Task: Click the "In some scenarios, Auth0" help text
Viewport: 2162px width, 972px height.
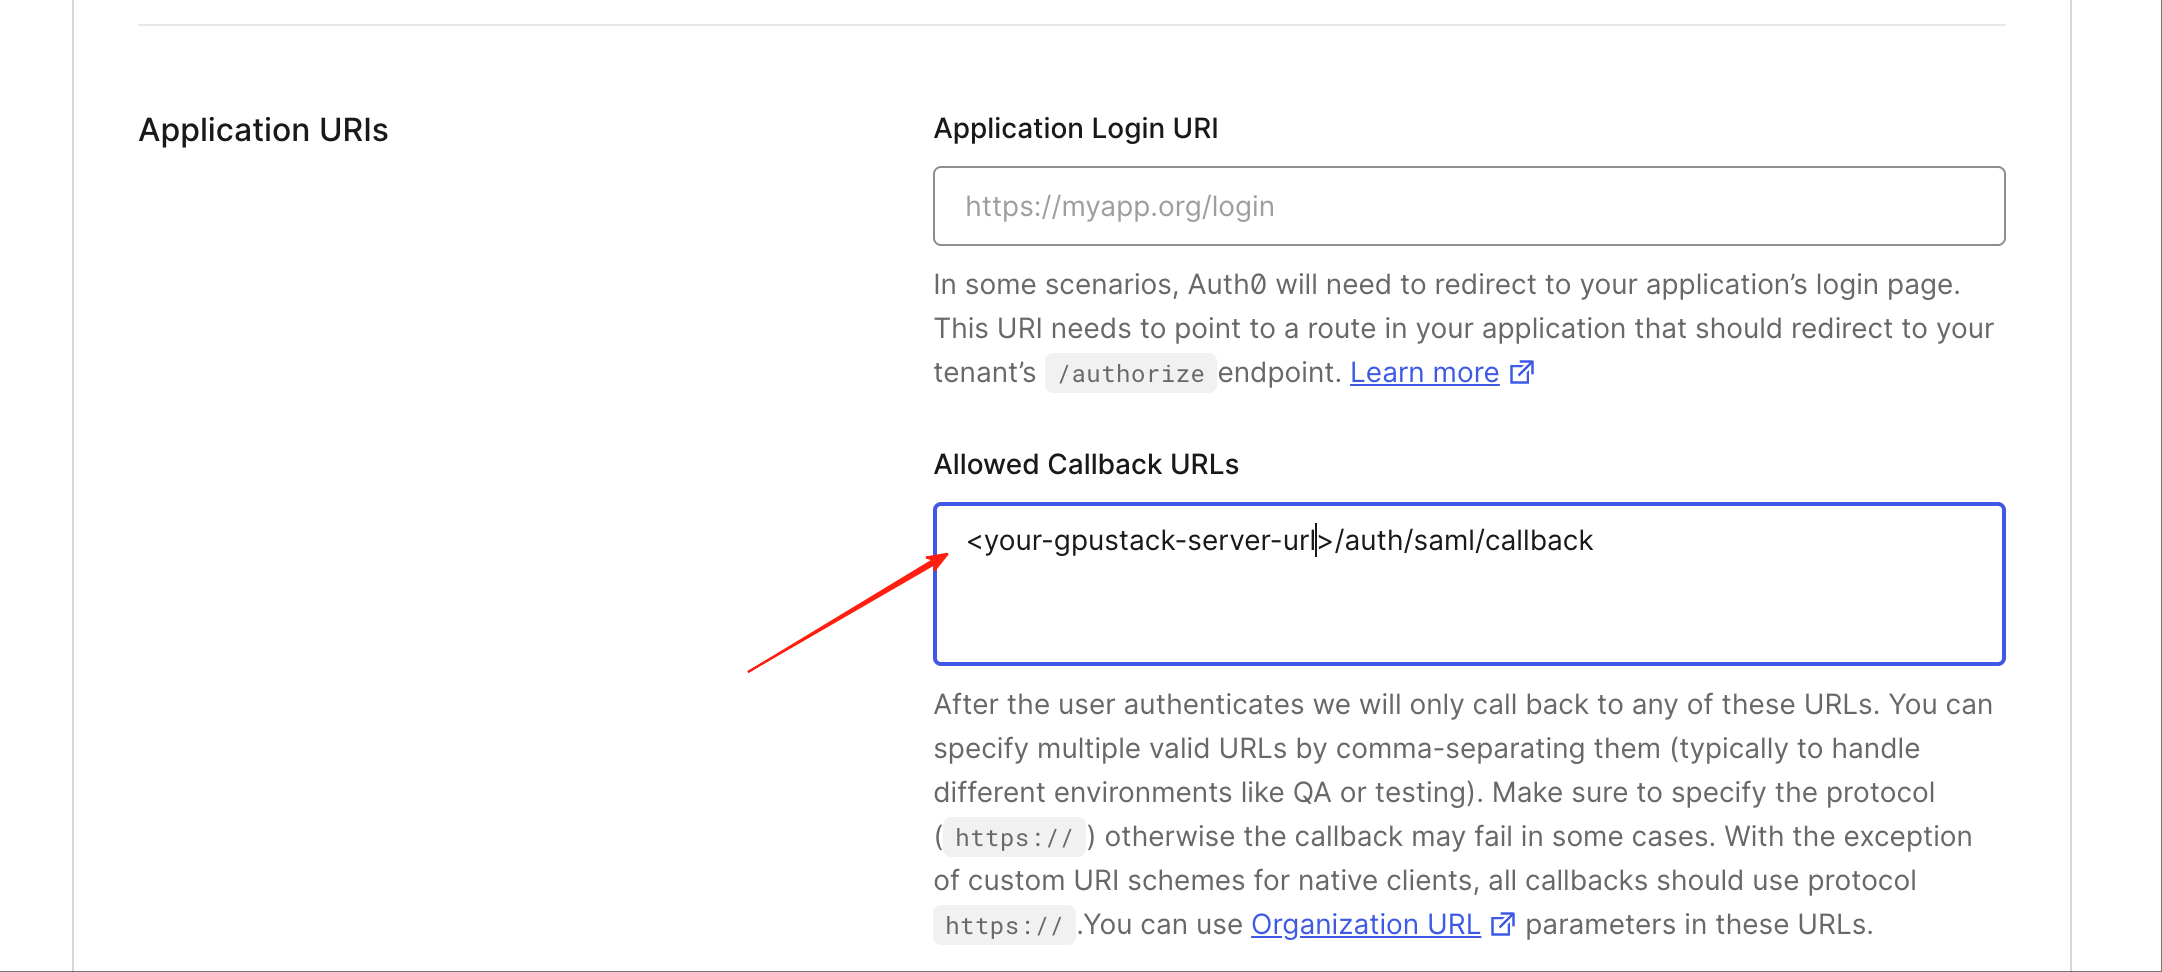Action: [x=1100, y=285]
